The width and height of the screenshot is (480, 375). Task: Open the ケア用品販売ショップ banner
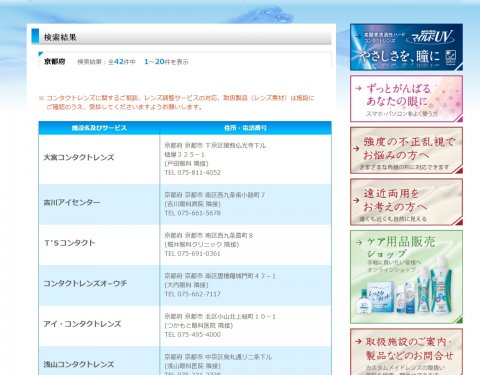click(x=406, y=277)
